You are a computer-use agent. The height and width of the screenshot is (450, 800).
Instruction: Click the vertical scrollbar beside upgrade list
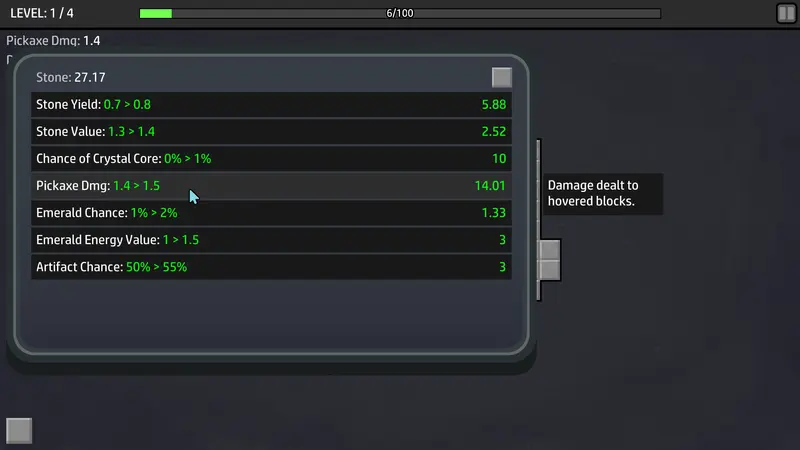538,219
